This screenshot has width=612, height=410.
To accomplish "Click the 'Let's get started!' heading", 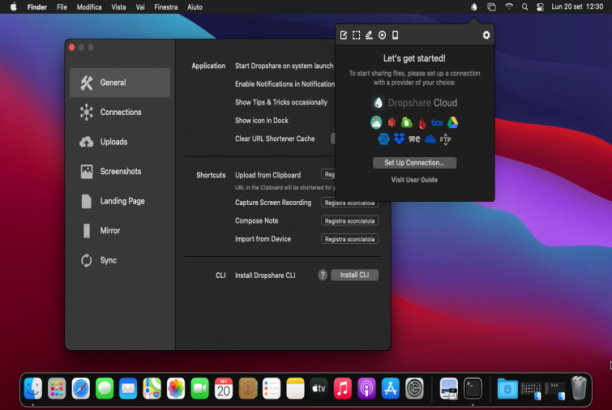I will 415,58.
